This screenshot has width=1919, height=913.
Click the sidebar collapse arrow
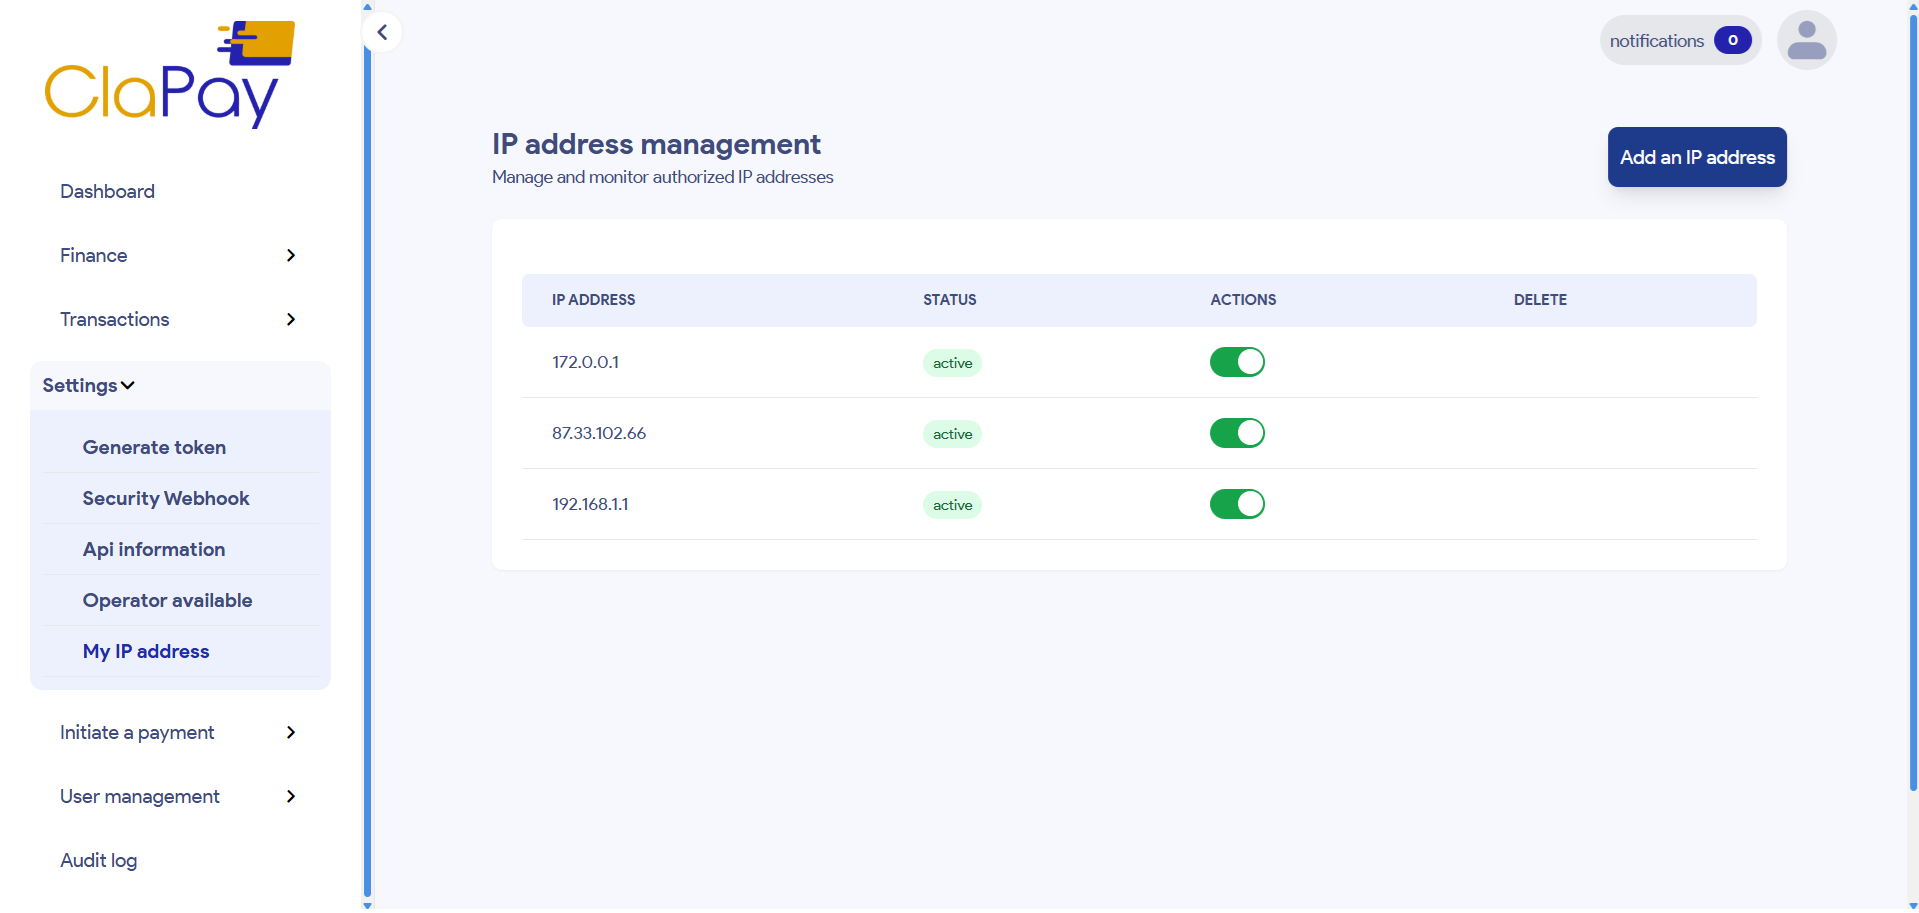(381, 31)
